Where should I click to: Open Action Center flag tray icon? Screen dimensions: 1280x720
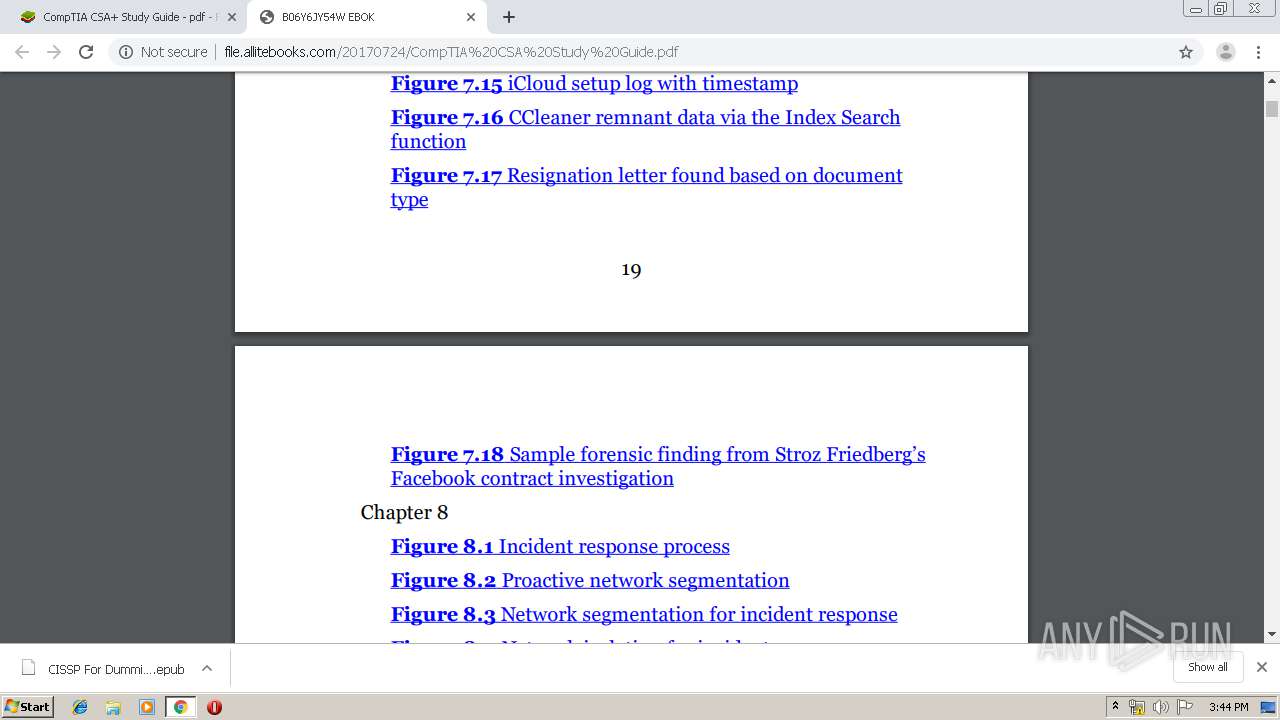pyautogui.click(x=1183, y=707)
